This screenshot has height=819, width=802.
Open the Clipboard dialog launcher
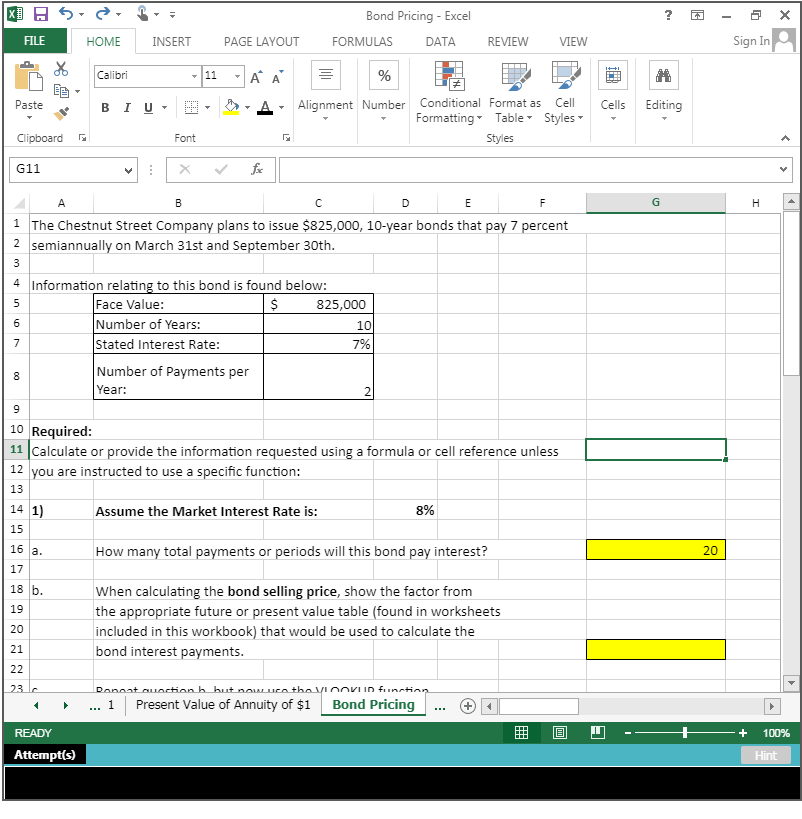[x=82, y=137]
